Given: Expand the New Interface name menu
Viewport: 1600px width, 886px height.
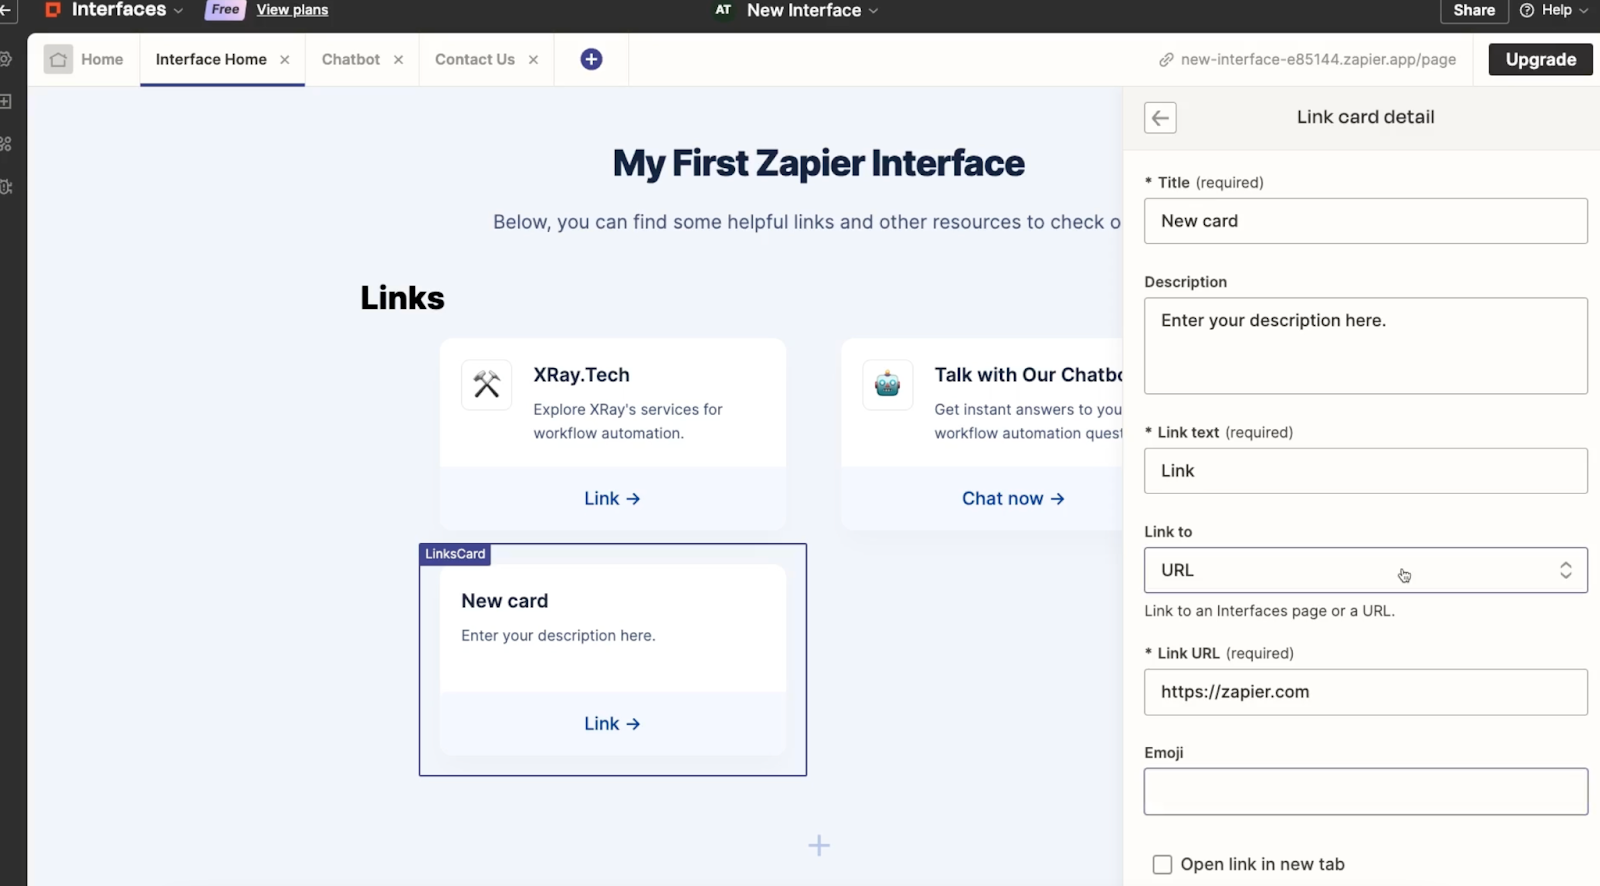Looking at the screenshot, I should (873, 11).
